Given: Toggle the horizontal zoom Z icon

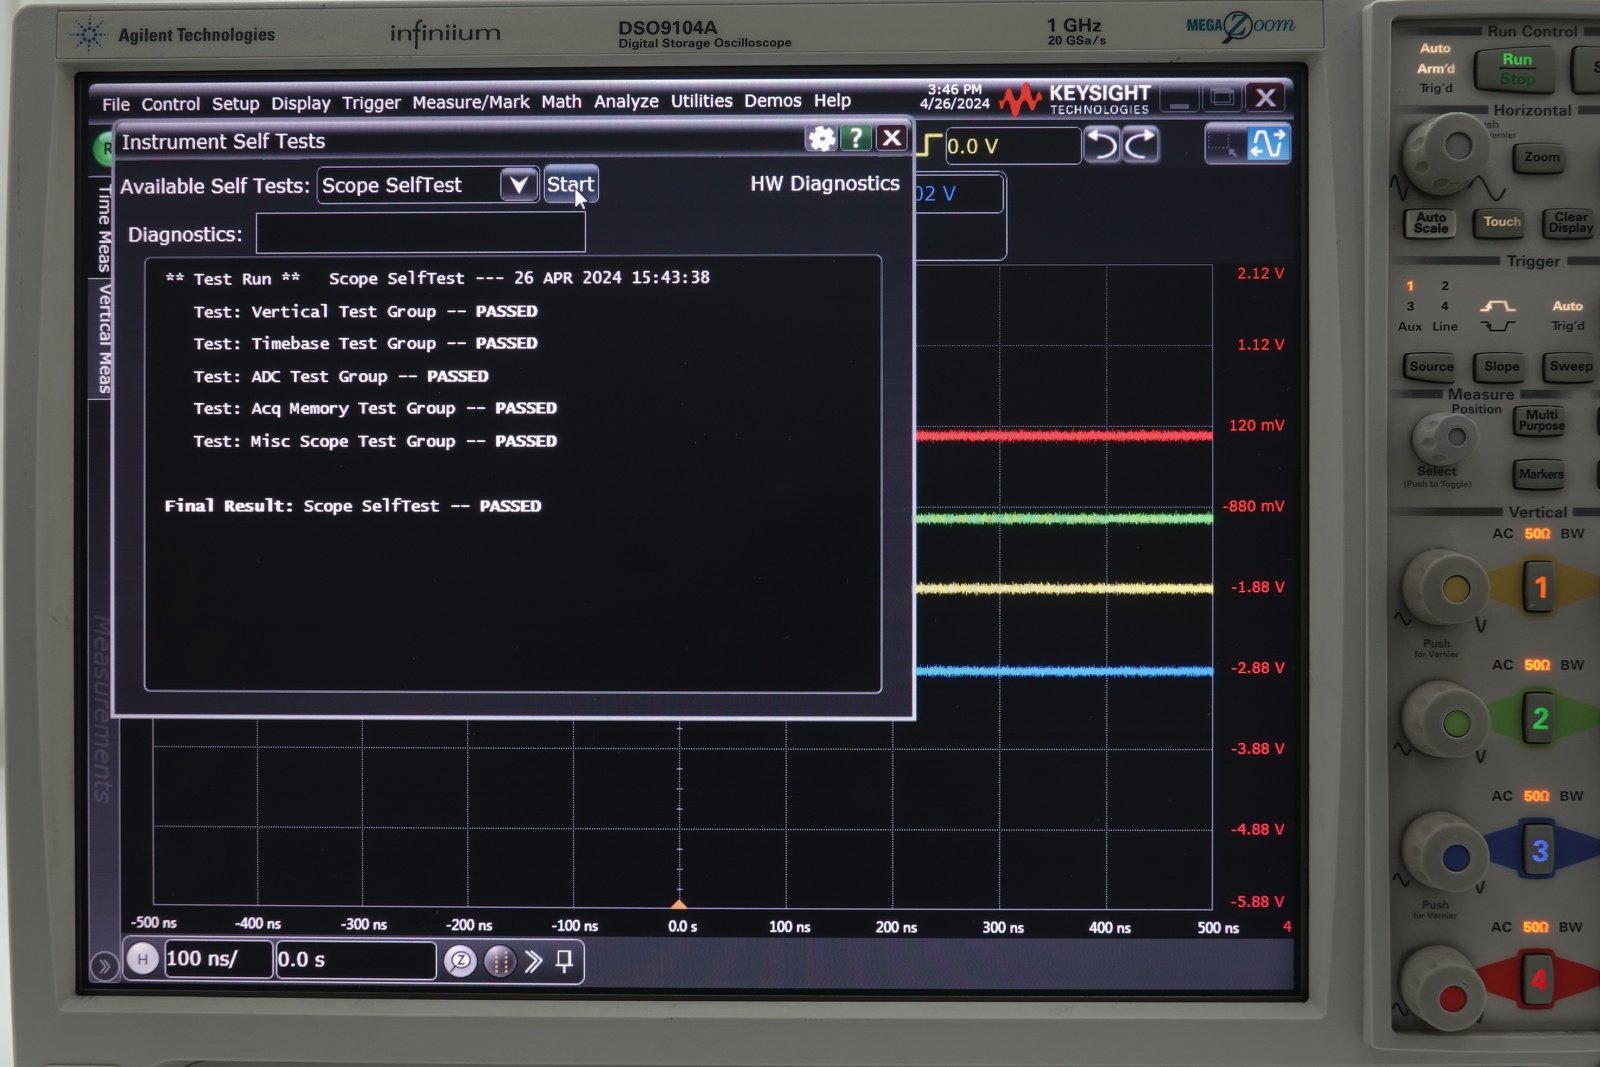Looking at the screenshot, I should point(460,961).
